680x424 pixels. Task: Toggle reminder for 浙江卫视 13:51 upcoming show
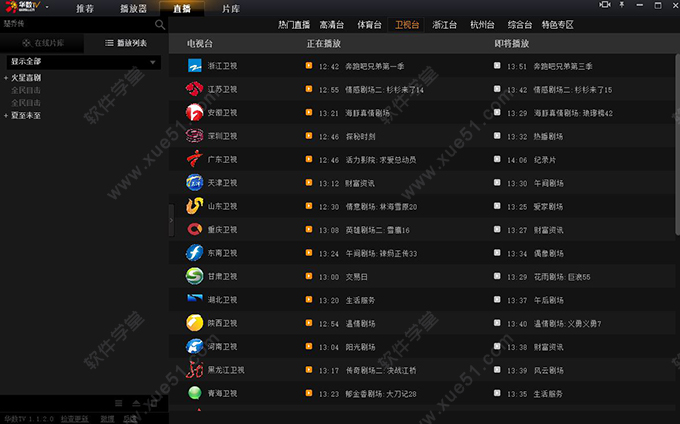(x=497, y=66)
